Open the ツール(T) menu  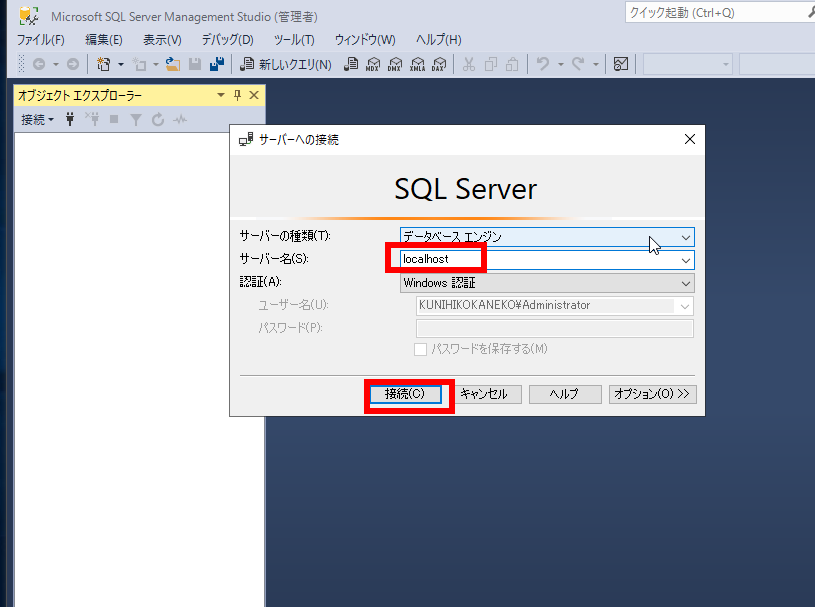click(294, 39)
